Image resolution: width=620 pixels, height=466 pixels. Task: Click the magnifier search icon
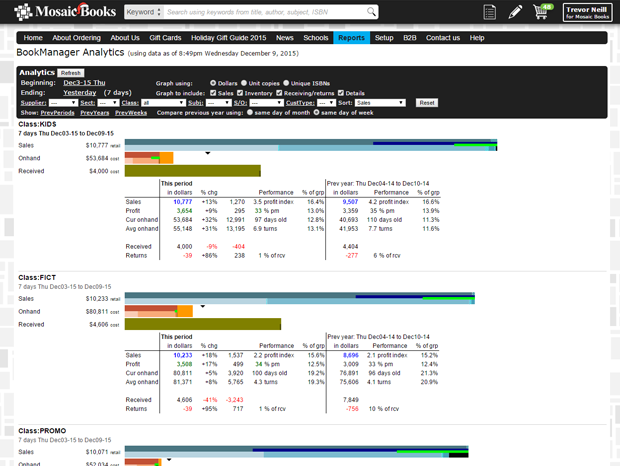coord(372,12)
